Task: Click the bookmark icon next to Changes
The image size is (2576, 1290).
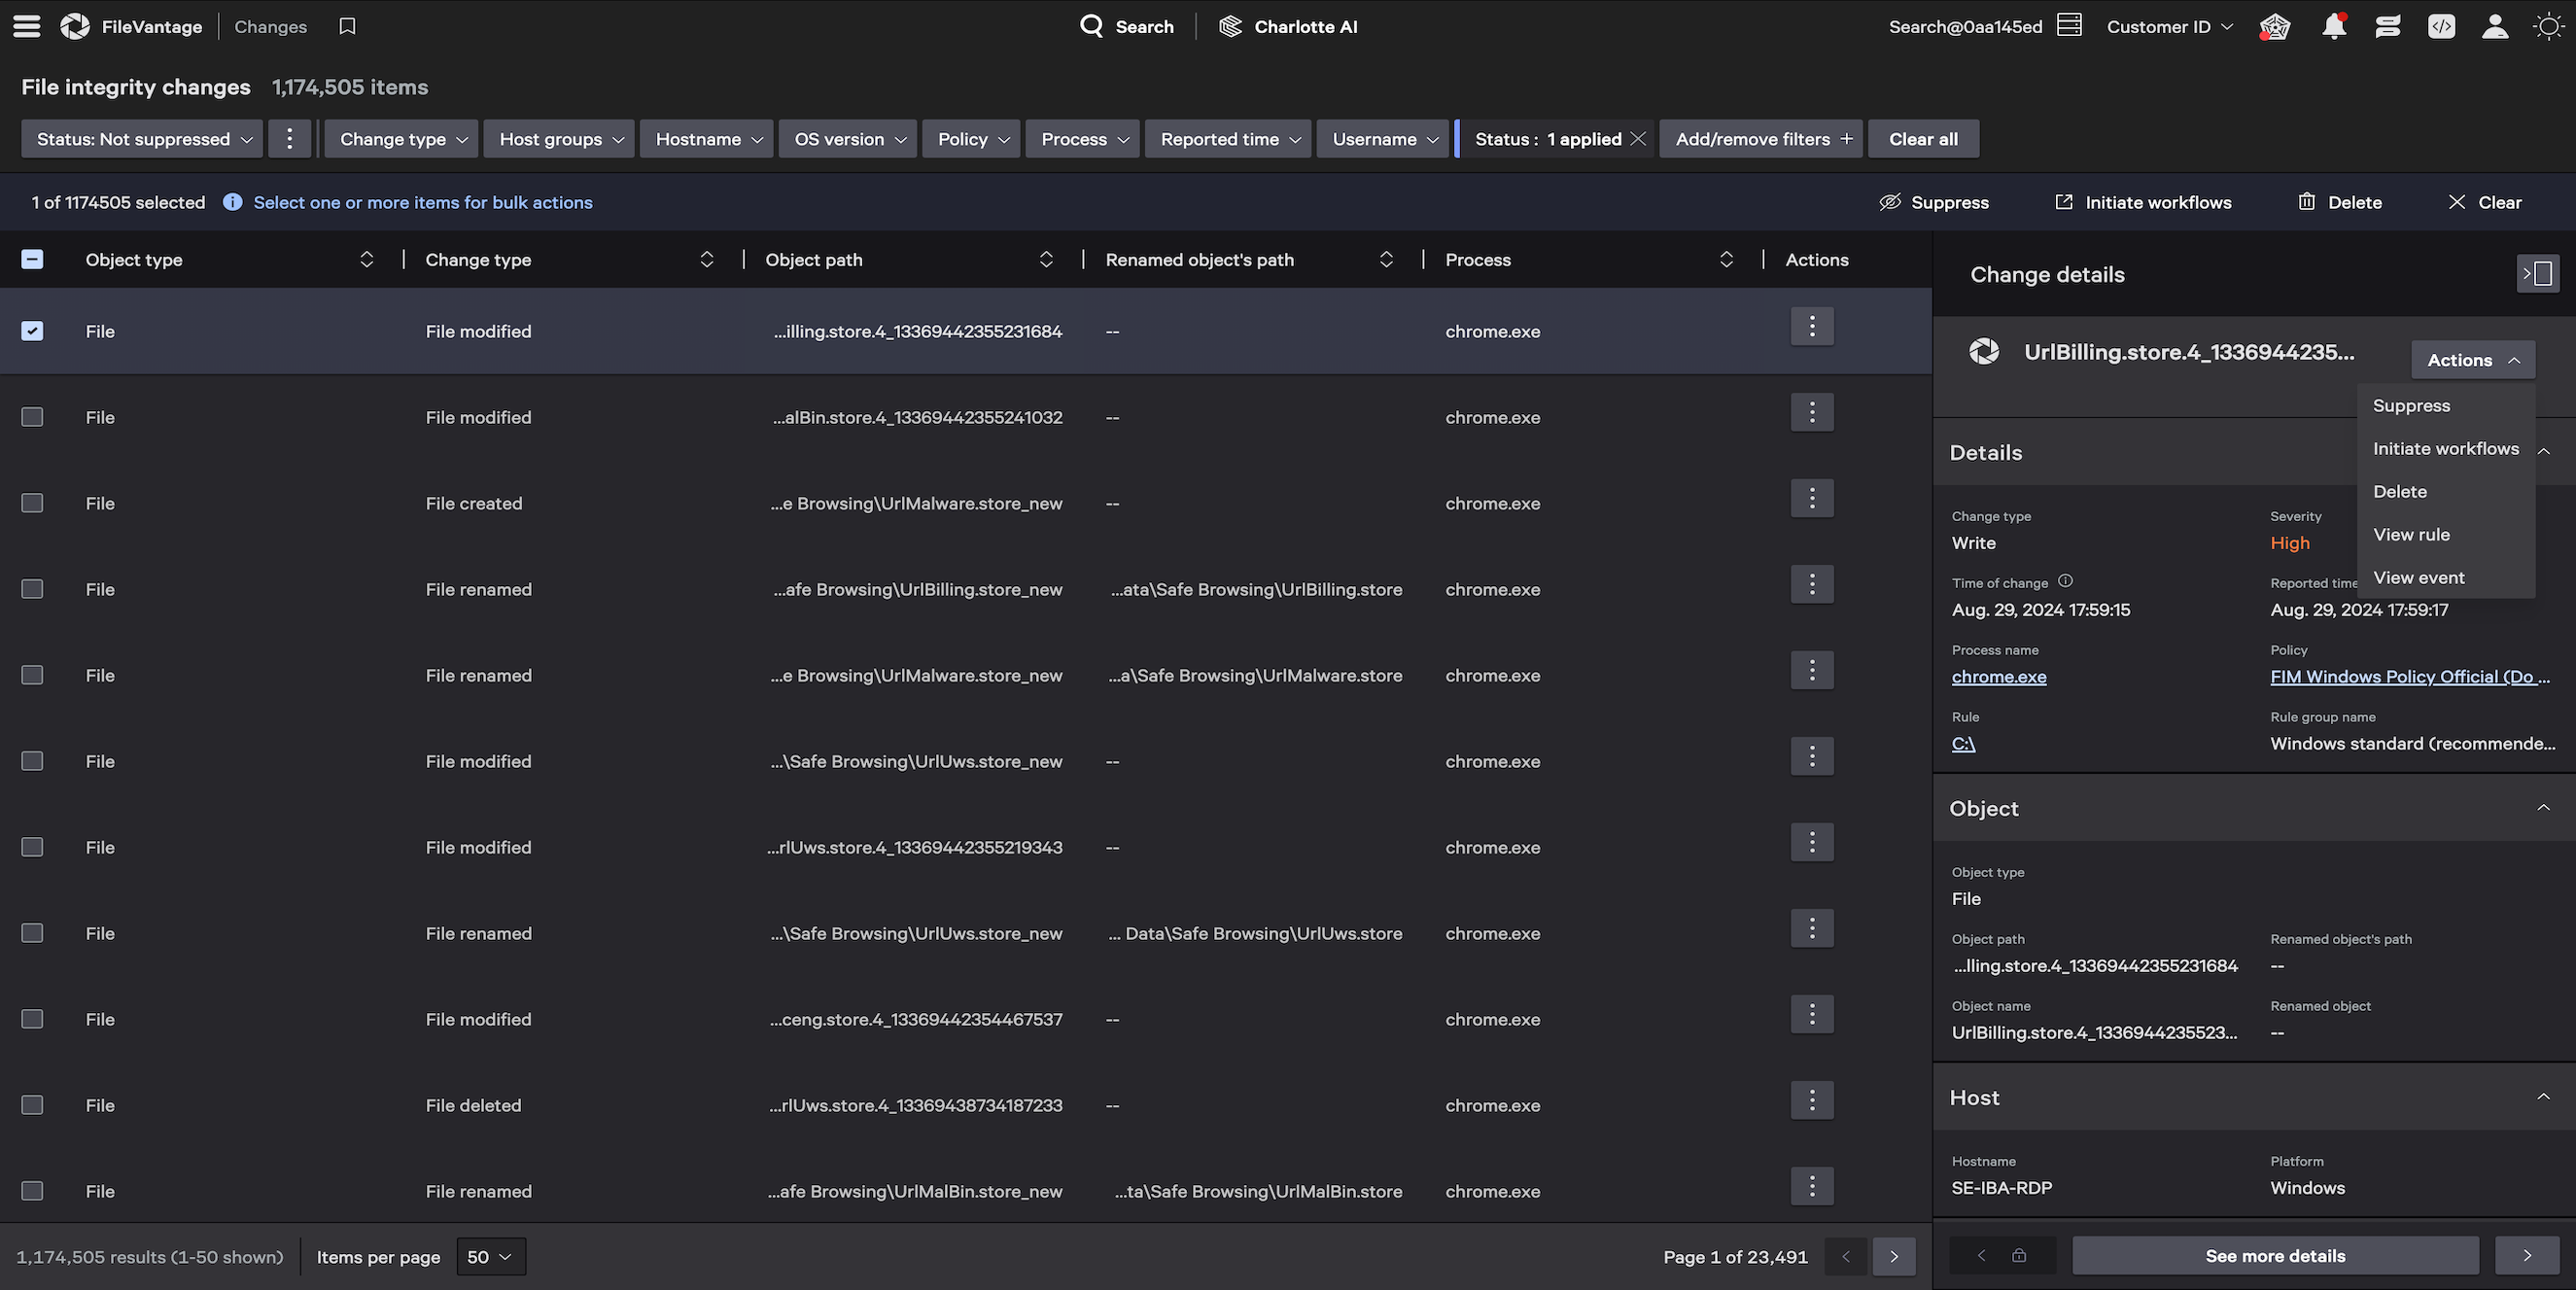Action: pos(346,26)
